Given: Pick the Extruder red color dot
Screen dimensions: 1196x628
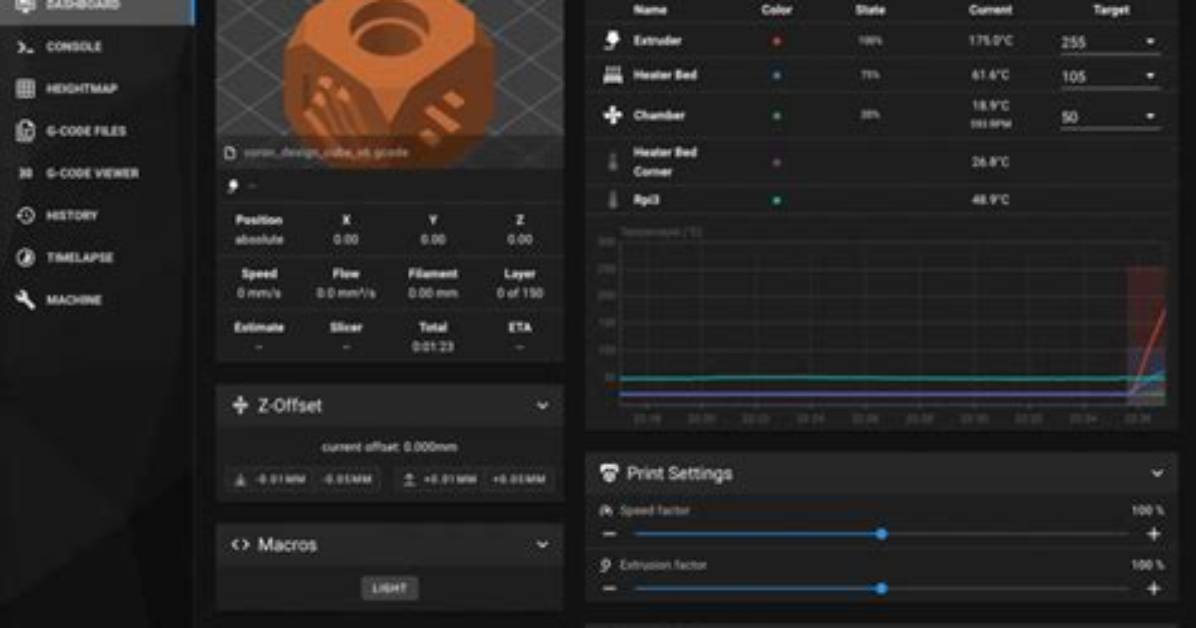Looking at the screenshot, I should click(x=776, y=41).
